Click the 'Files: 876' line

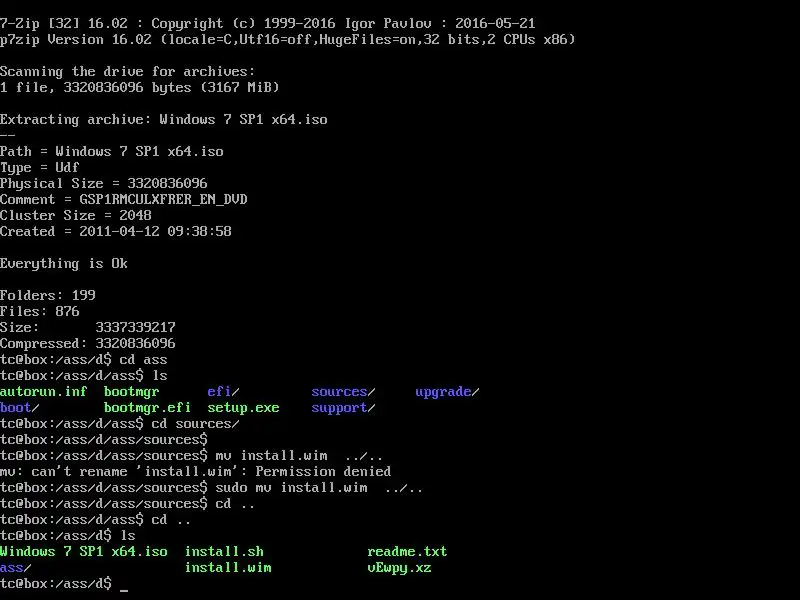pyautogui.click(x=40, y=312)
